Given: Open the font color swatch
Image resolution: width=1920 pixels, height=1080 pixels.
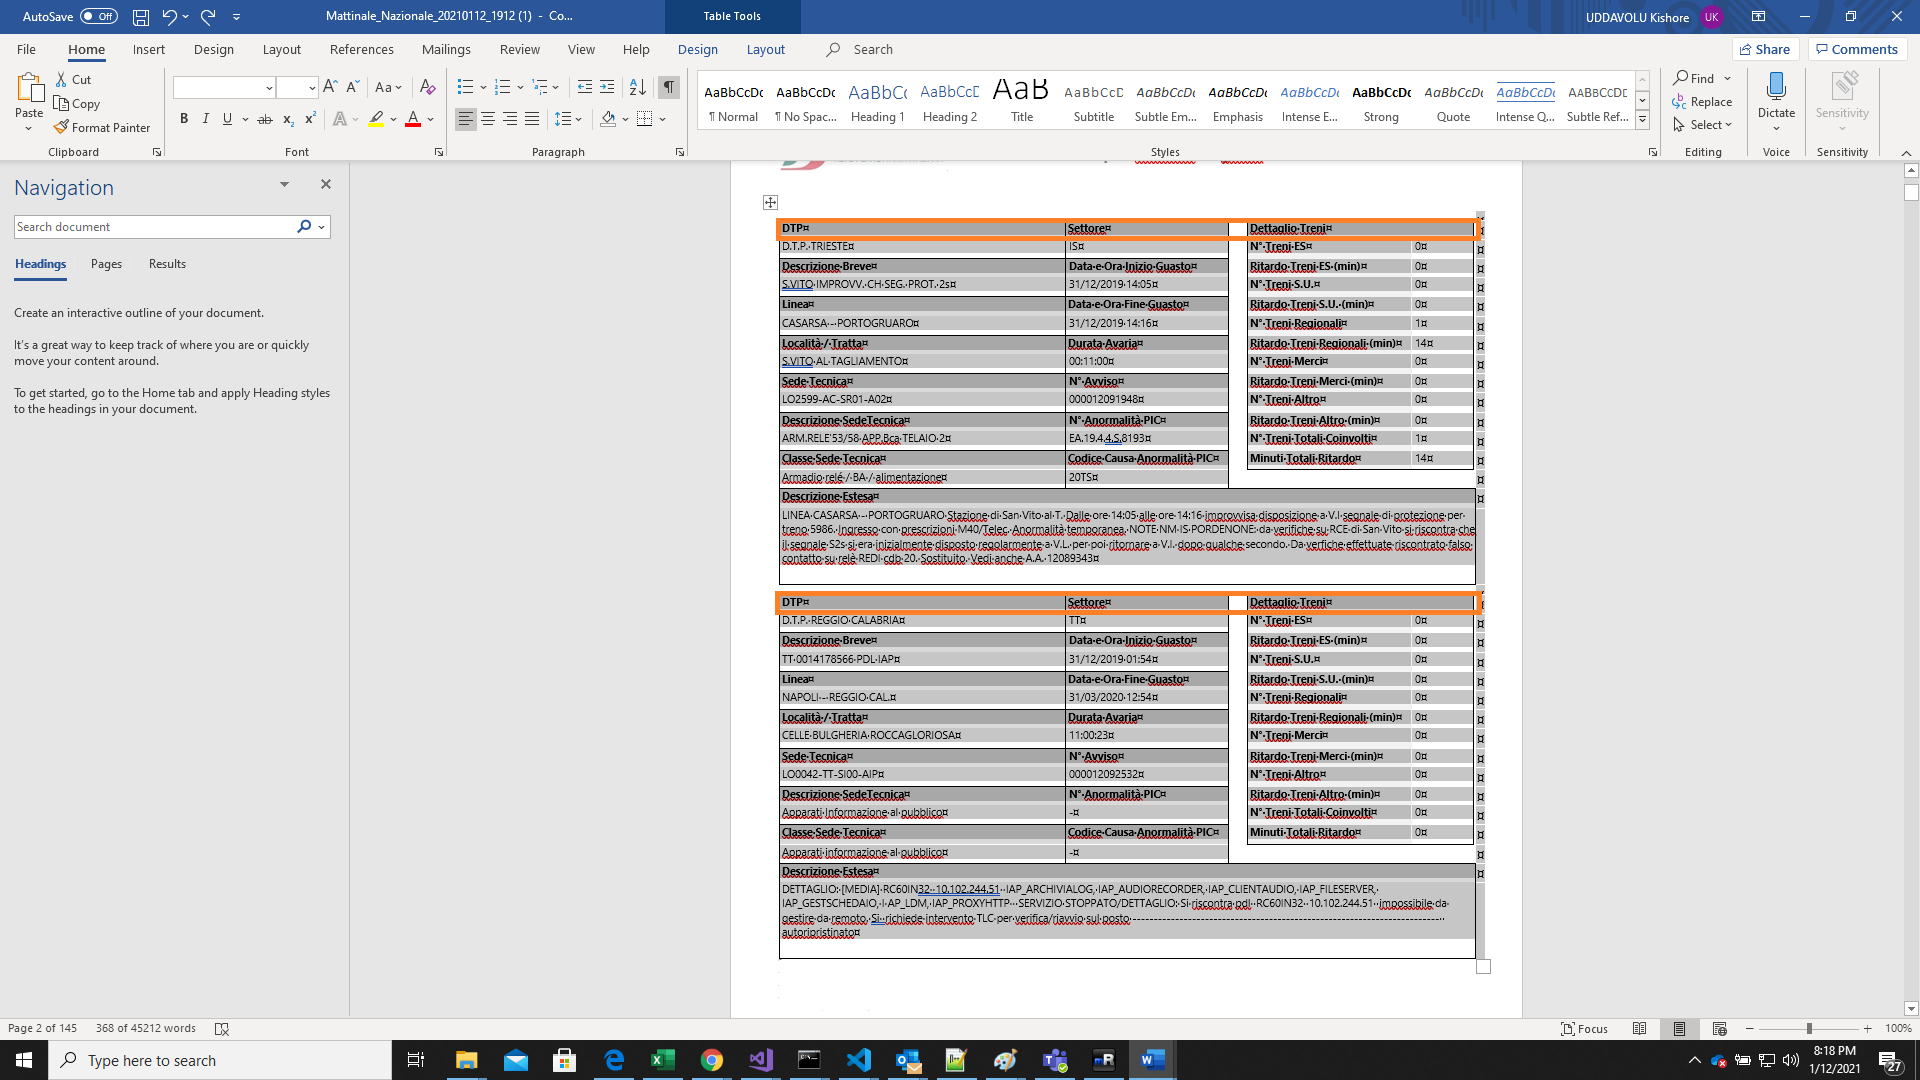Looking at the screenshot, I should [x=413, y=119].
